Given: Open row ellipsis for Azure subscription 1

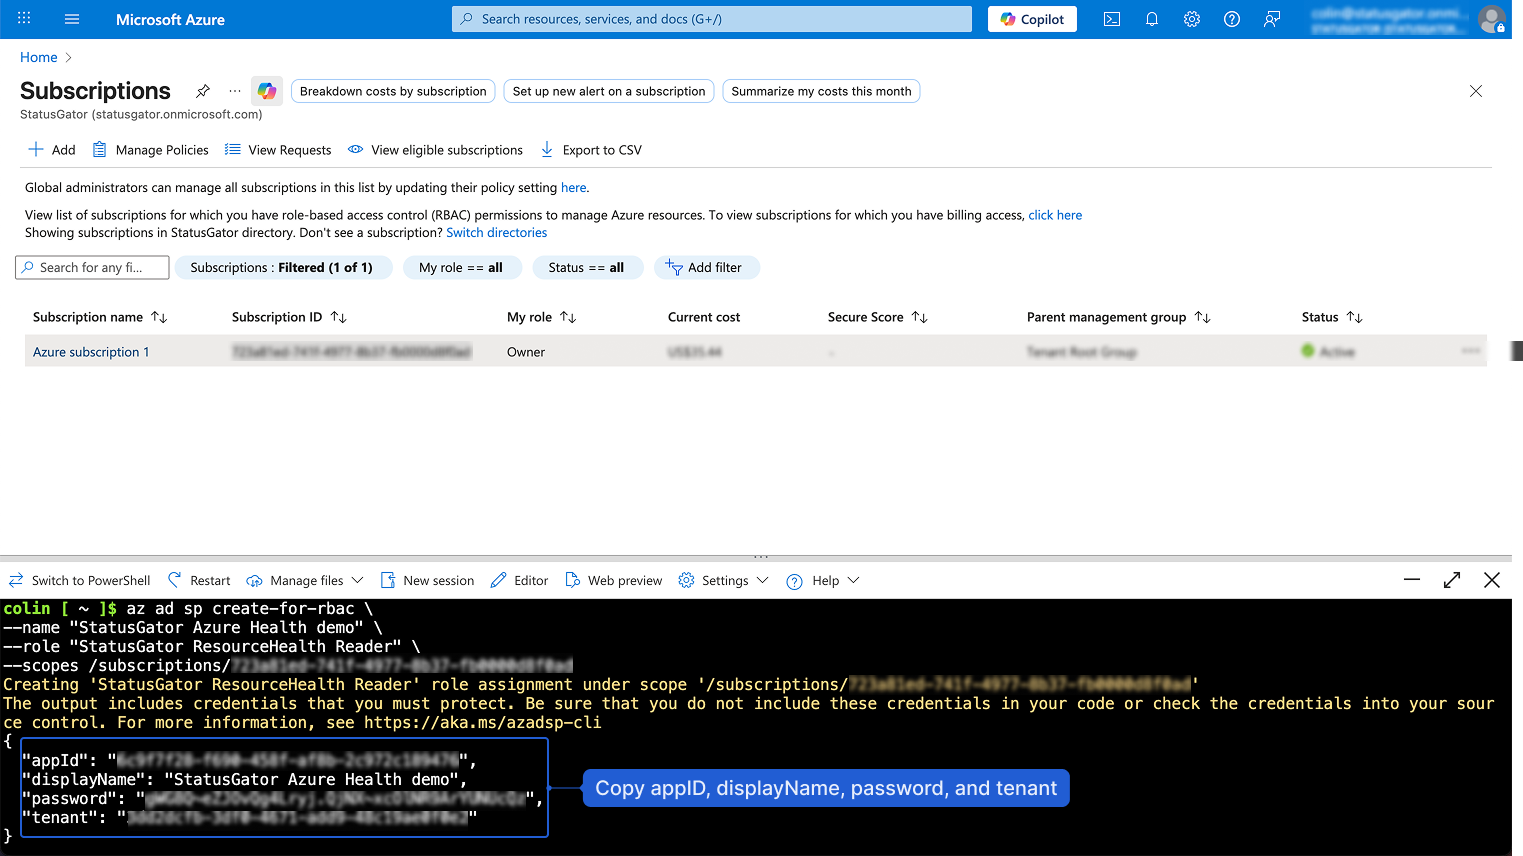Looking at the screenshot, I should point(1470,351).
